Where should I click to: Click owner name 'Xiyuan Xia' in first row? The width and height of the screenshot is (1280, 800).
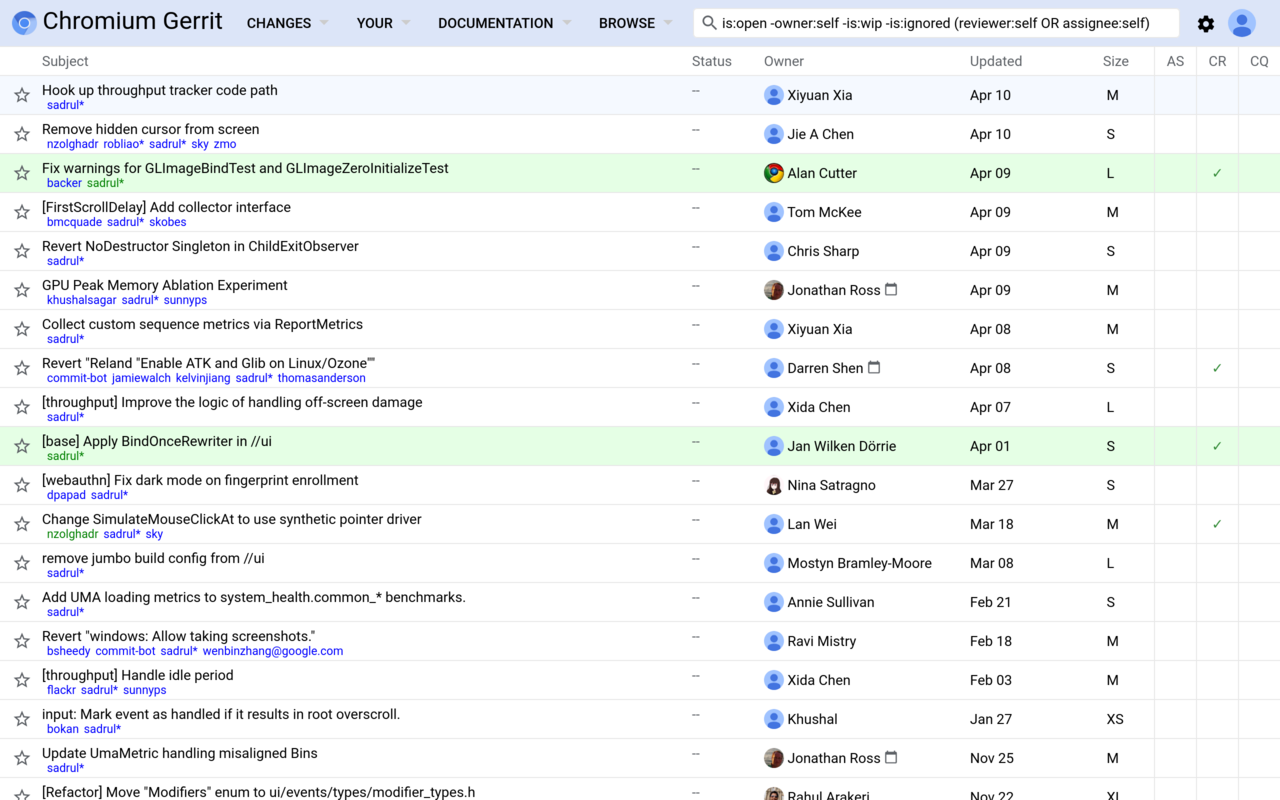pyautogui.click(x=819, y=95)
